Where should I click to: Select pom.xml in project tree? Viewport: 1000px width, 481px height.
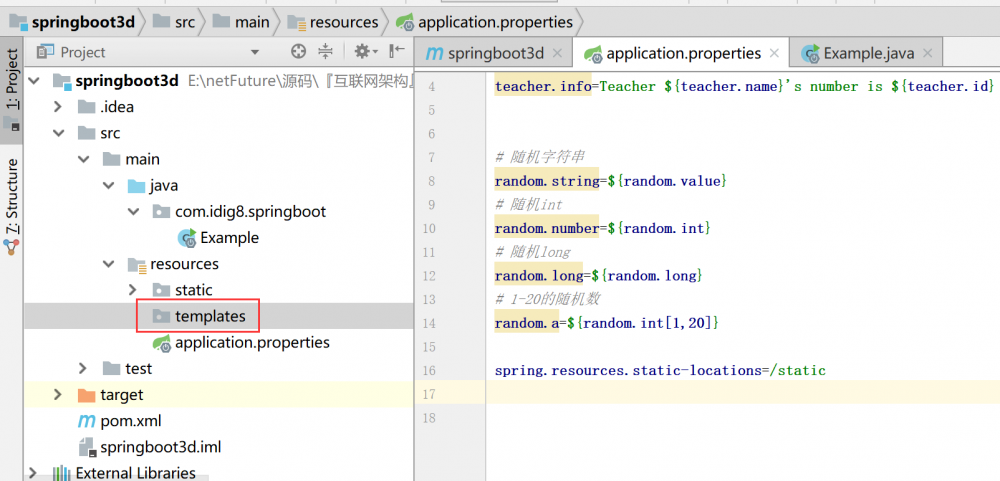coord(131,421)
